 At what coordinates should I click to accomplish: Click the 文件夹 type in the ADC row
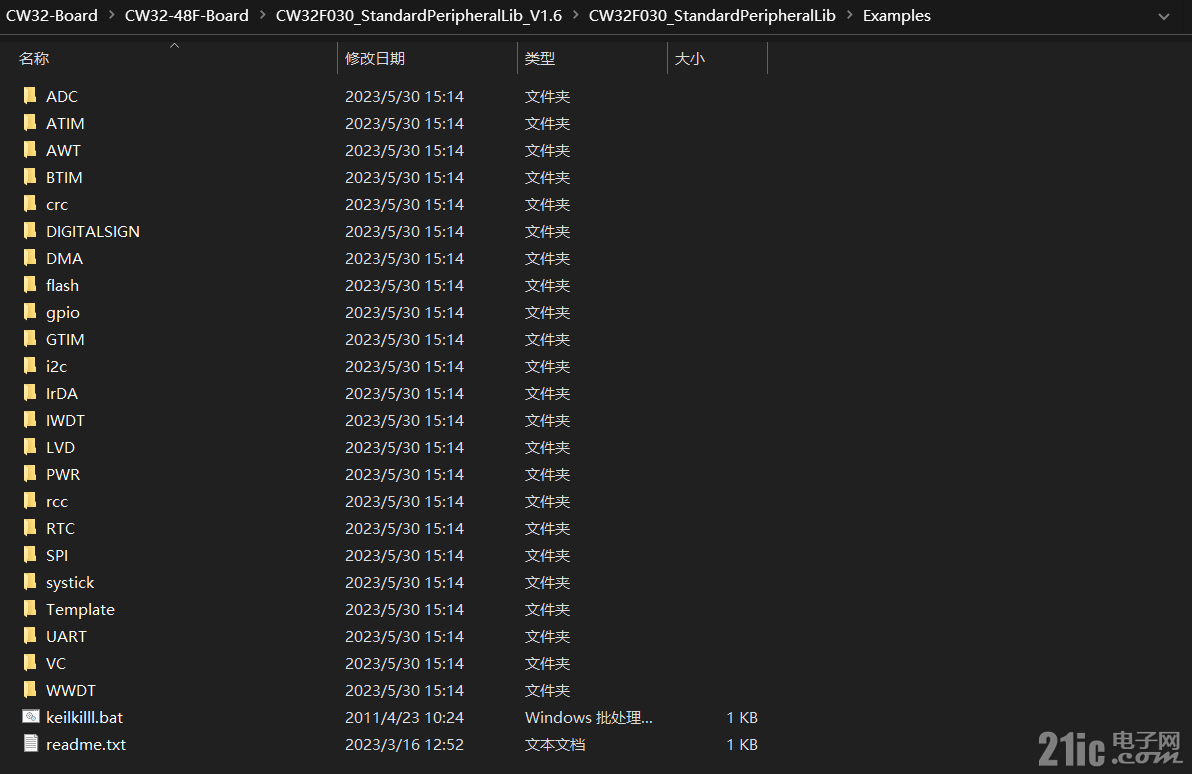tap(547, 97)
